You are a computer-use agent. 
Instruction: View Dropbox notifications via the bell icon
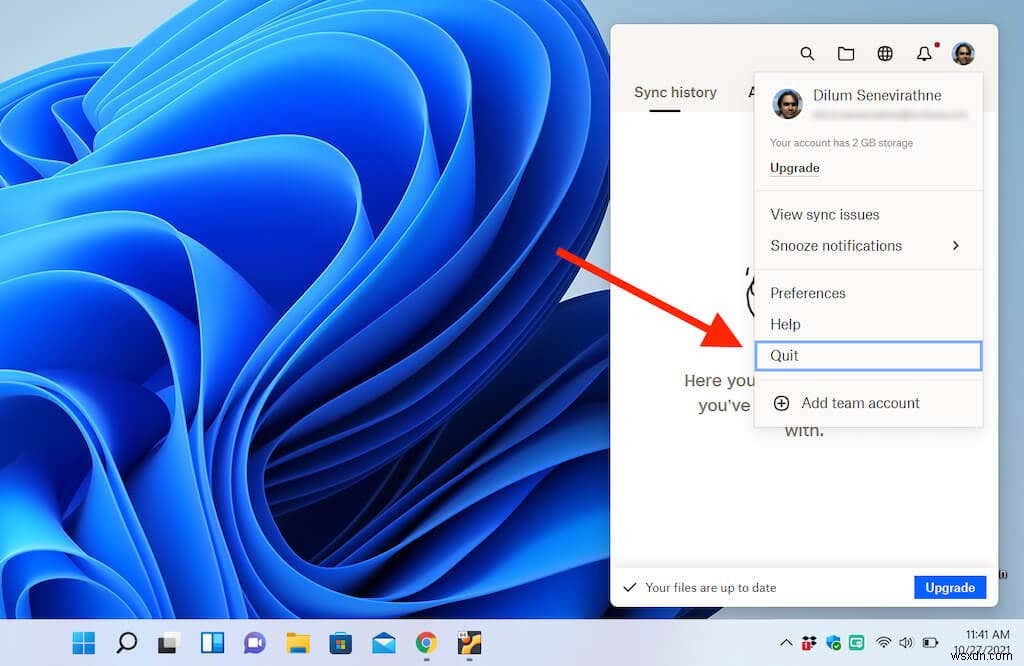point(924,54)
